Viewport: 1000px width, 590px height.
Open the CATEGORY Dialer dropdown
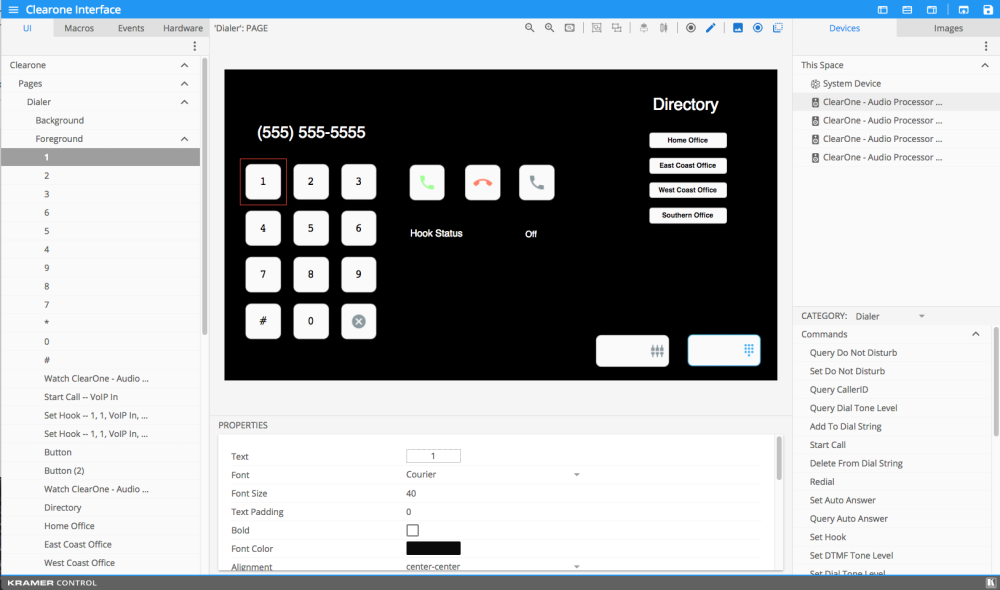click(890, 316)
